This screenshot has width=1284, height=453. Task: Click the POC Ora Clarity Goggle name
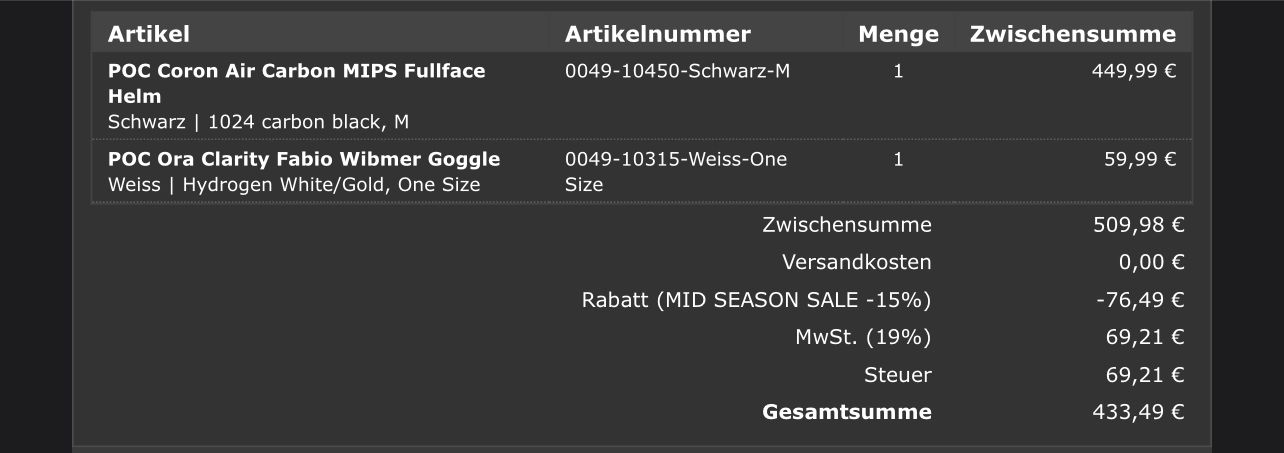(x=304, y=159)
